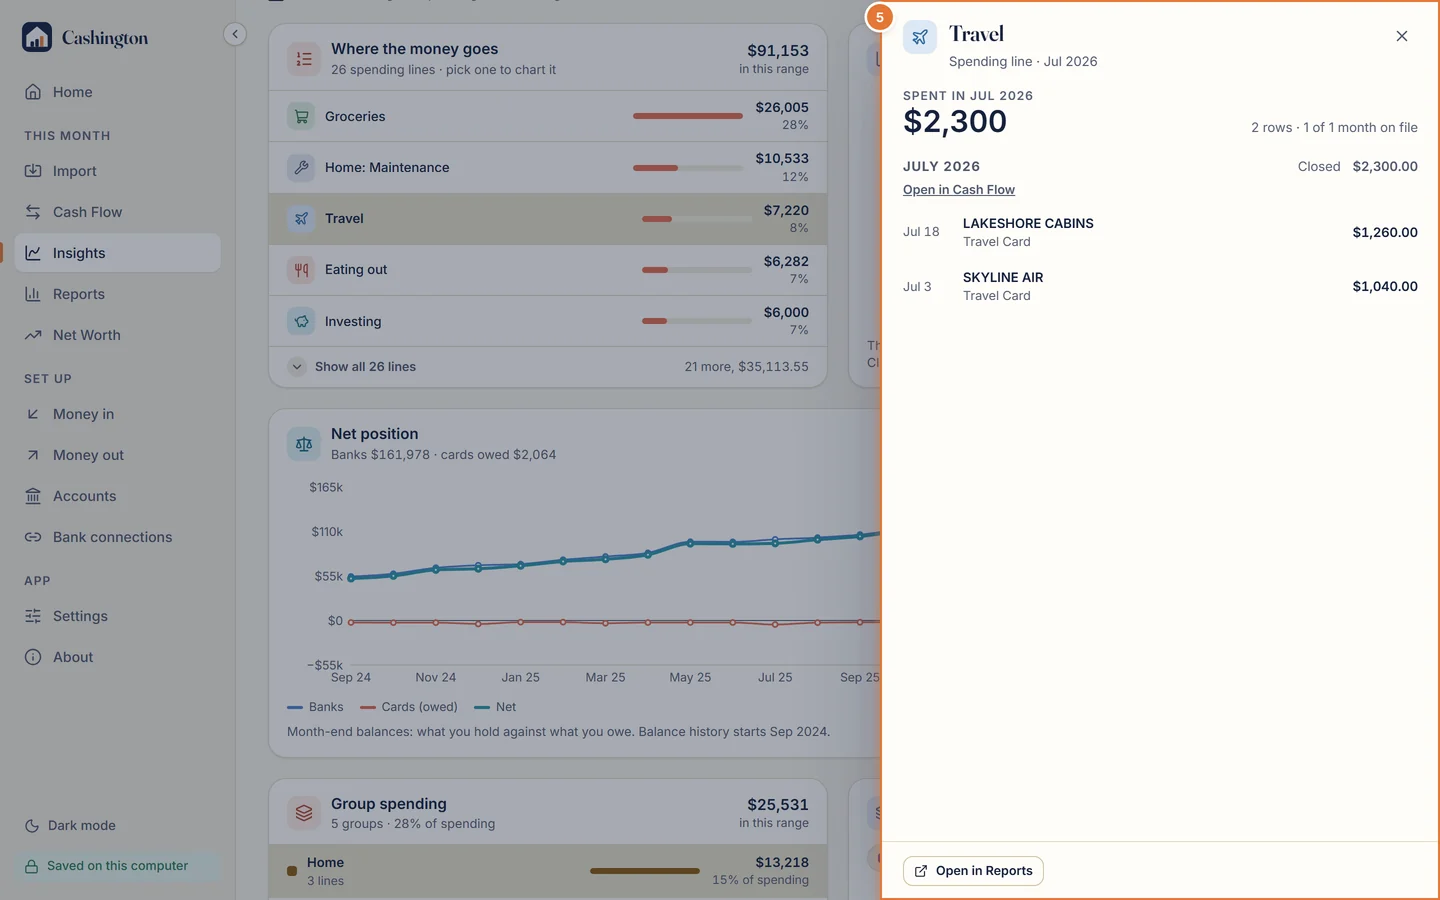Image resolution: width=1440 pixels, height=900 pixels.
Task: Click the $91,153 range total
Action: tap(778, 51)
